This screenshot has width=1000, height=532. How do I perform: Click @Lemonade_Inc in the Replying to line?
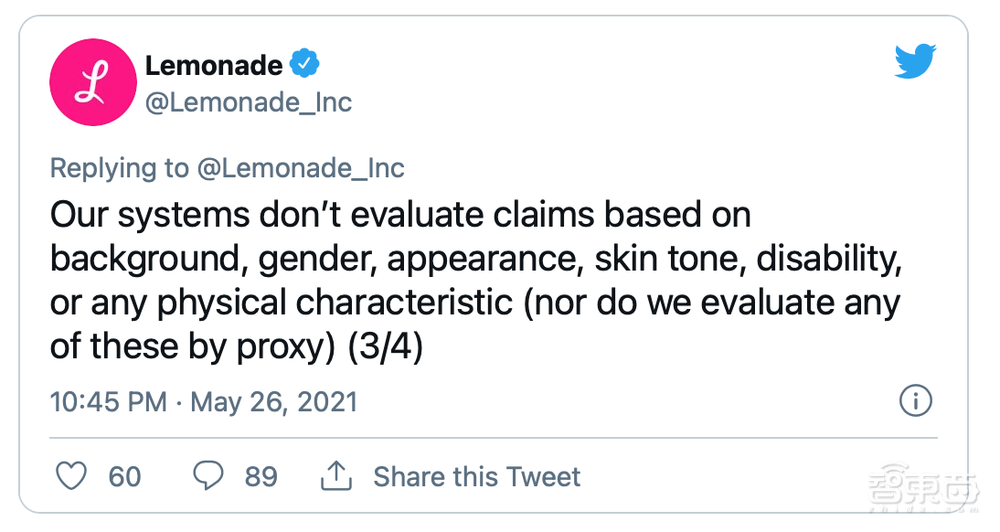pyautogui.click(x=300, y=167)
